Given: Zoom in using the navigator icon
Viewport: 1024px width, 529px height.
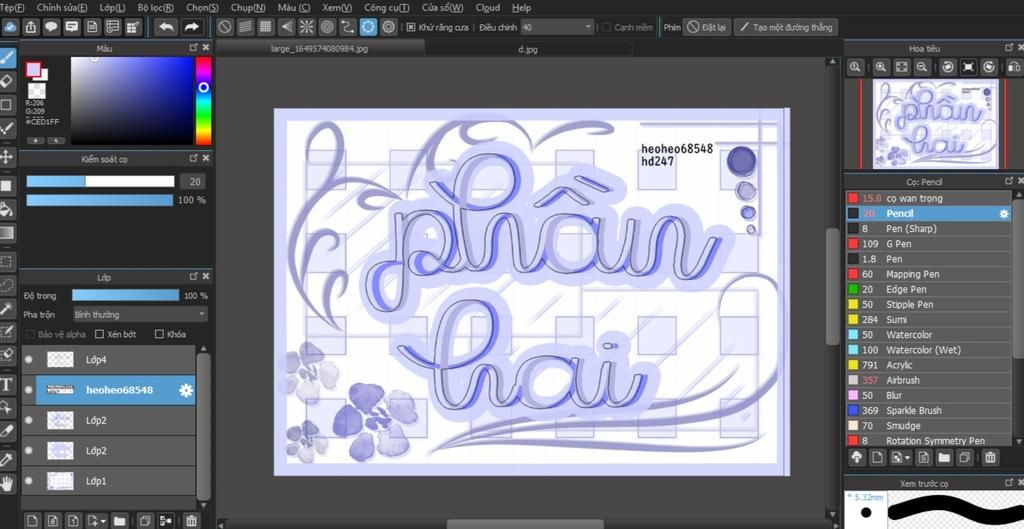Looking at the screenshot, I should click(x=881, y=67).
